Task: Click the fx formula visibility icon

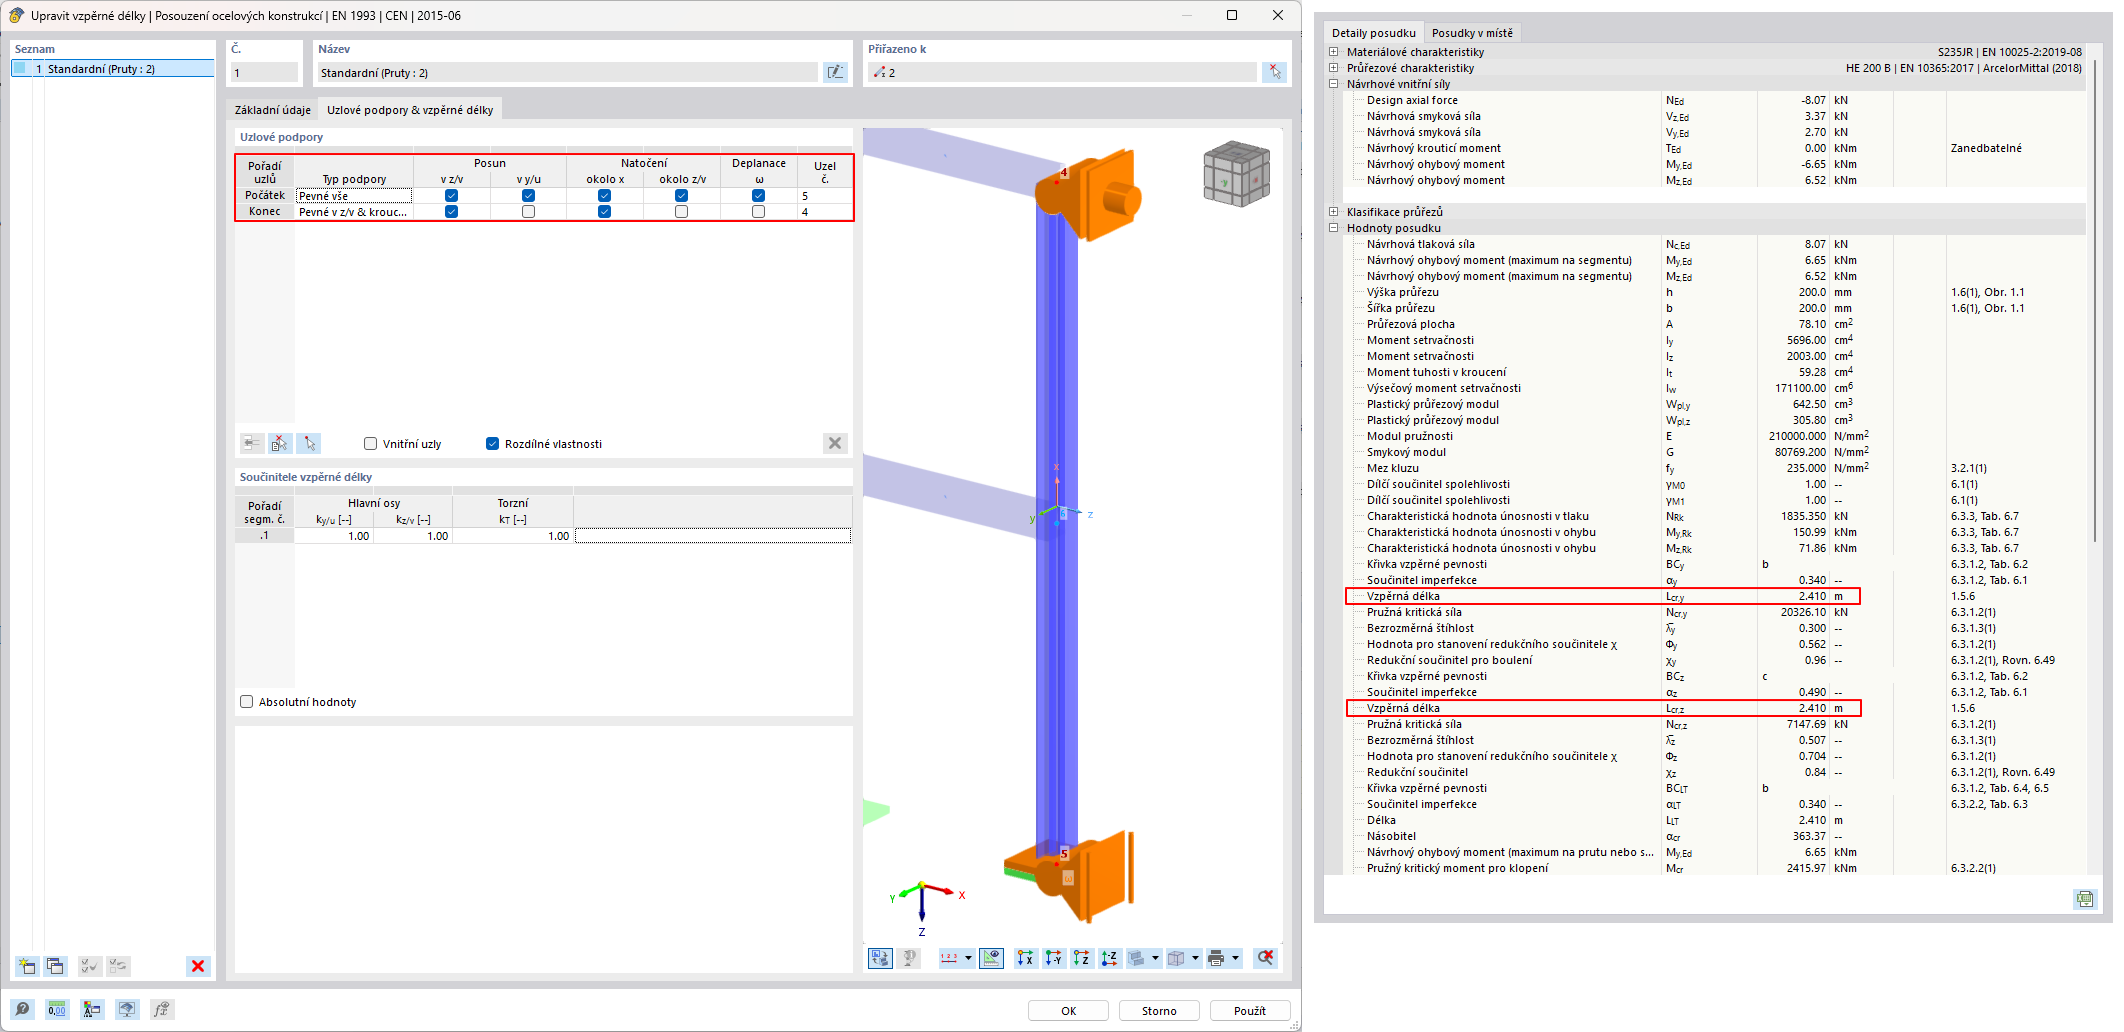Action: point(162,1009)
